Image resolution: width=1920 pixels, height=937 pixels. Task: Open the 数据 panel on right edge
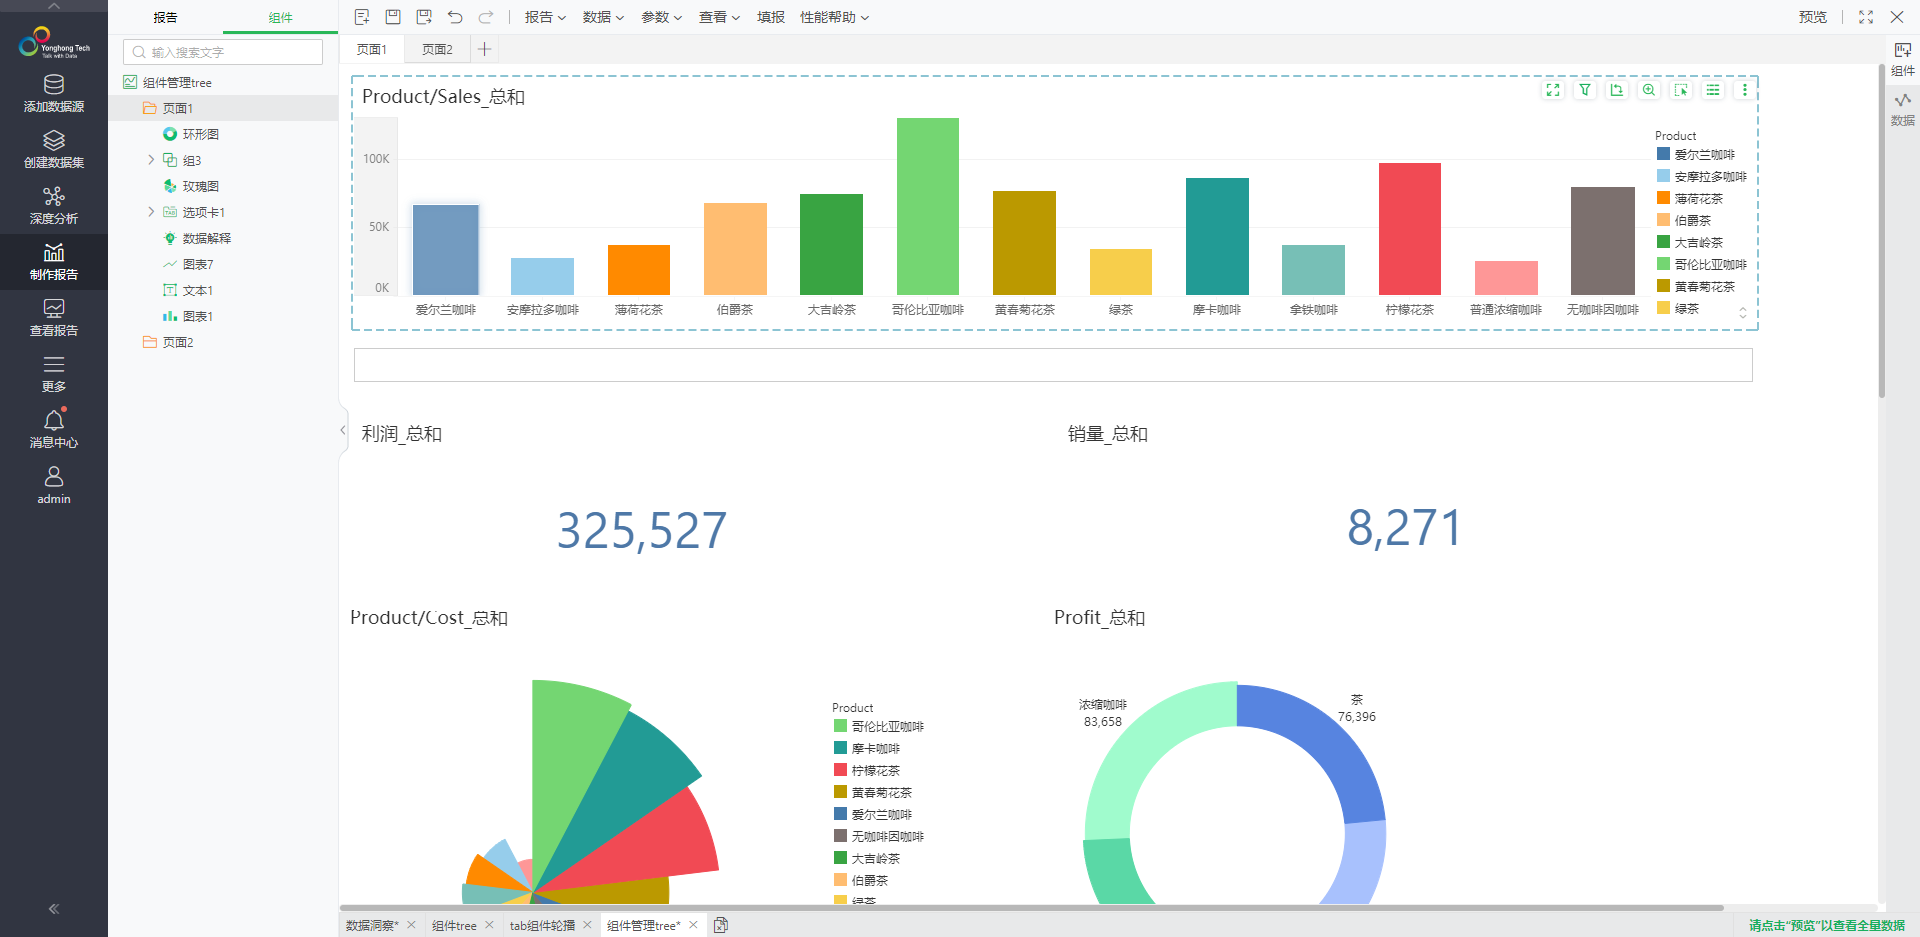1902,108
